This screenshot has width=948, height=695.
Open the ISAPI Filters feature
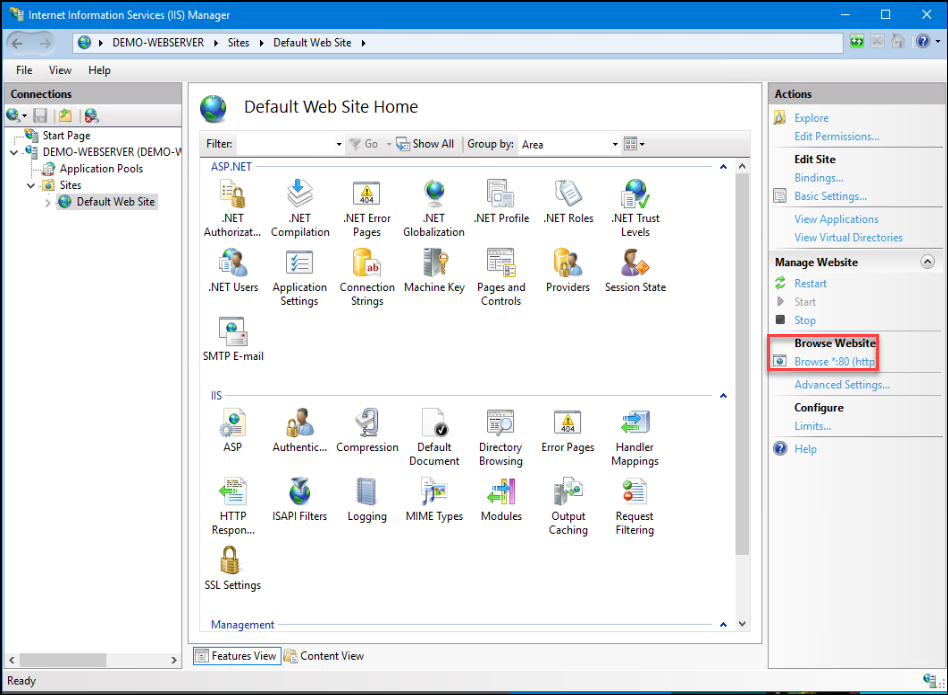pos(299,500)
